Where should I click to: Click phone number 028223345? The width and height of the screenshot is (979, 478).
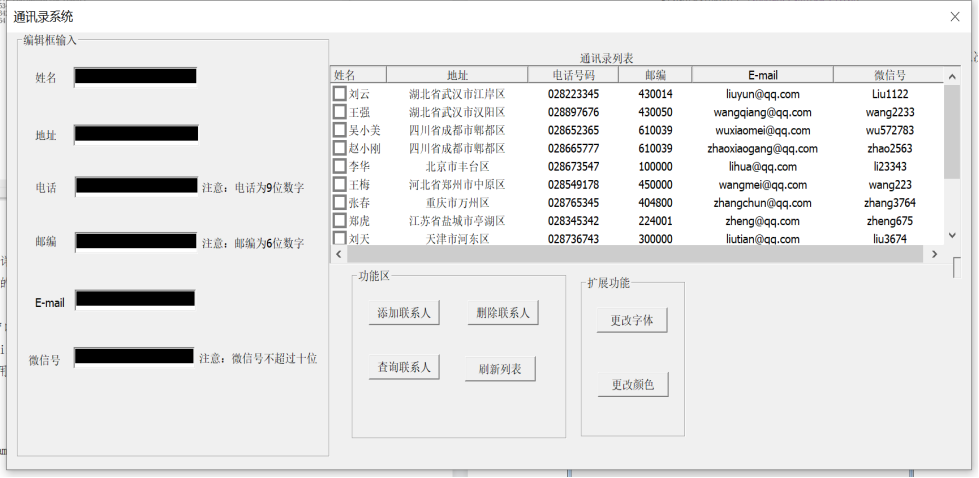573,94
